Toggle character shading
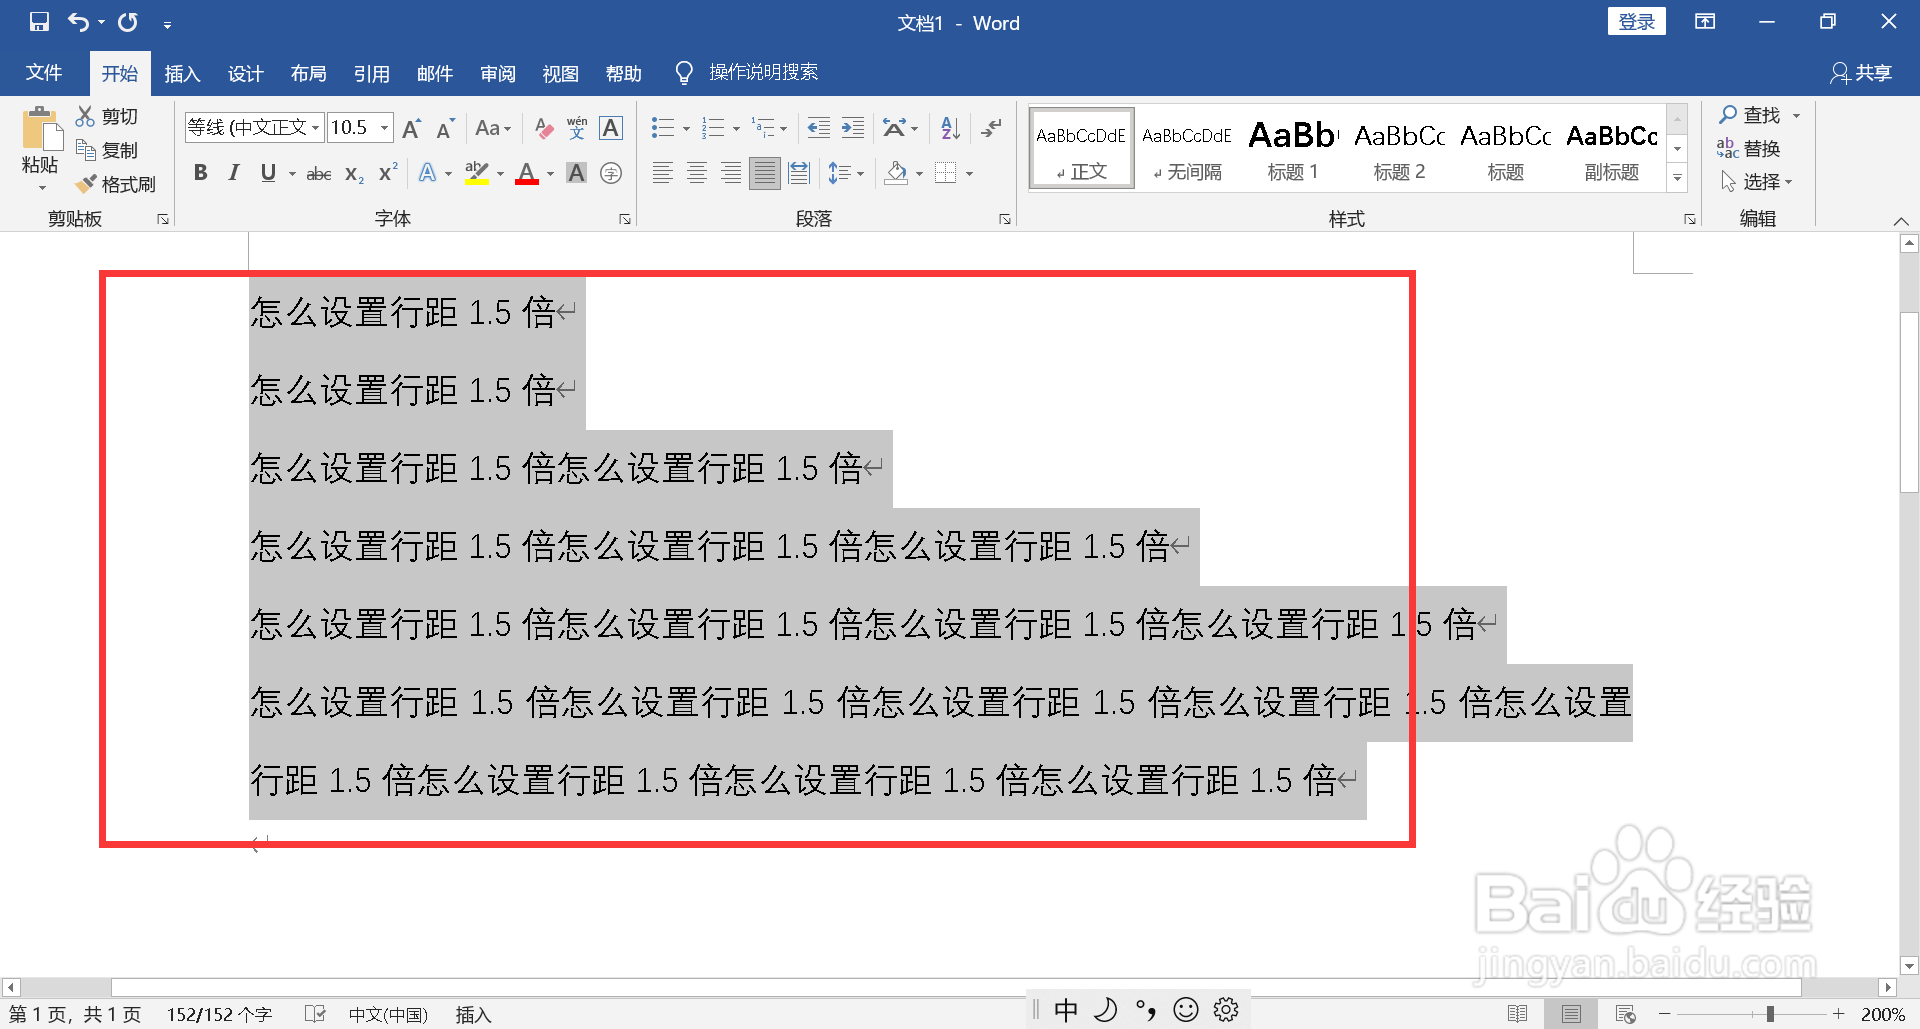Screen dimensions: 1920x1029 [x=577, y=174]
